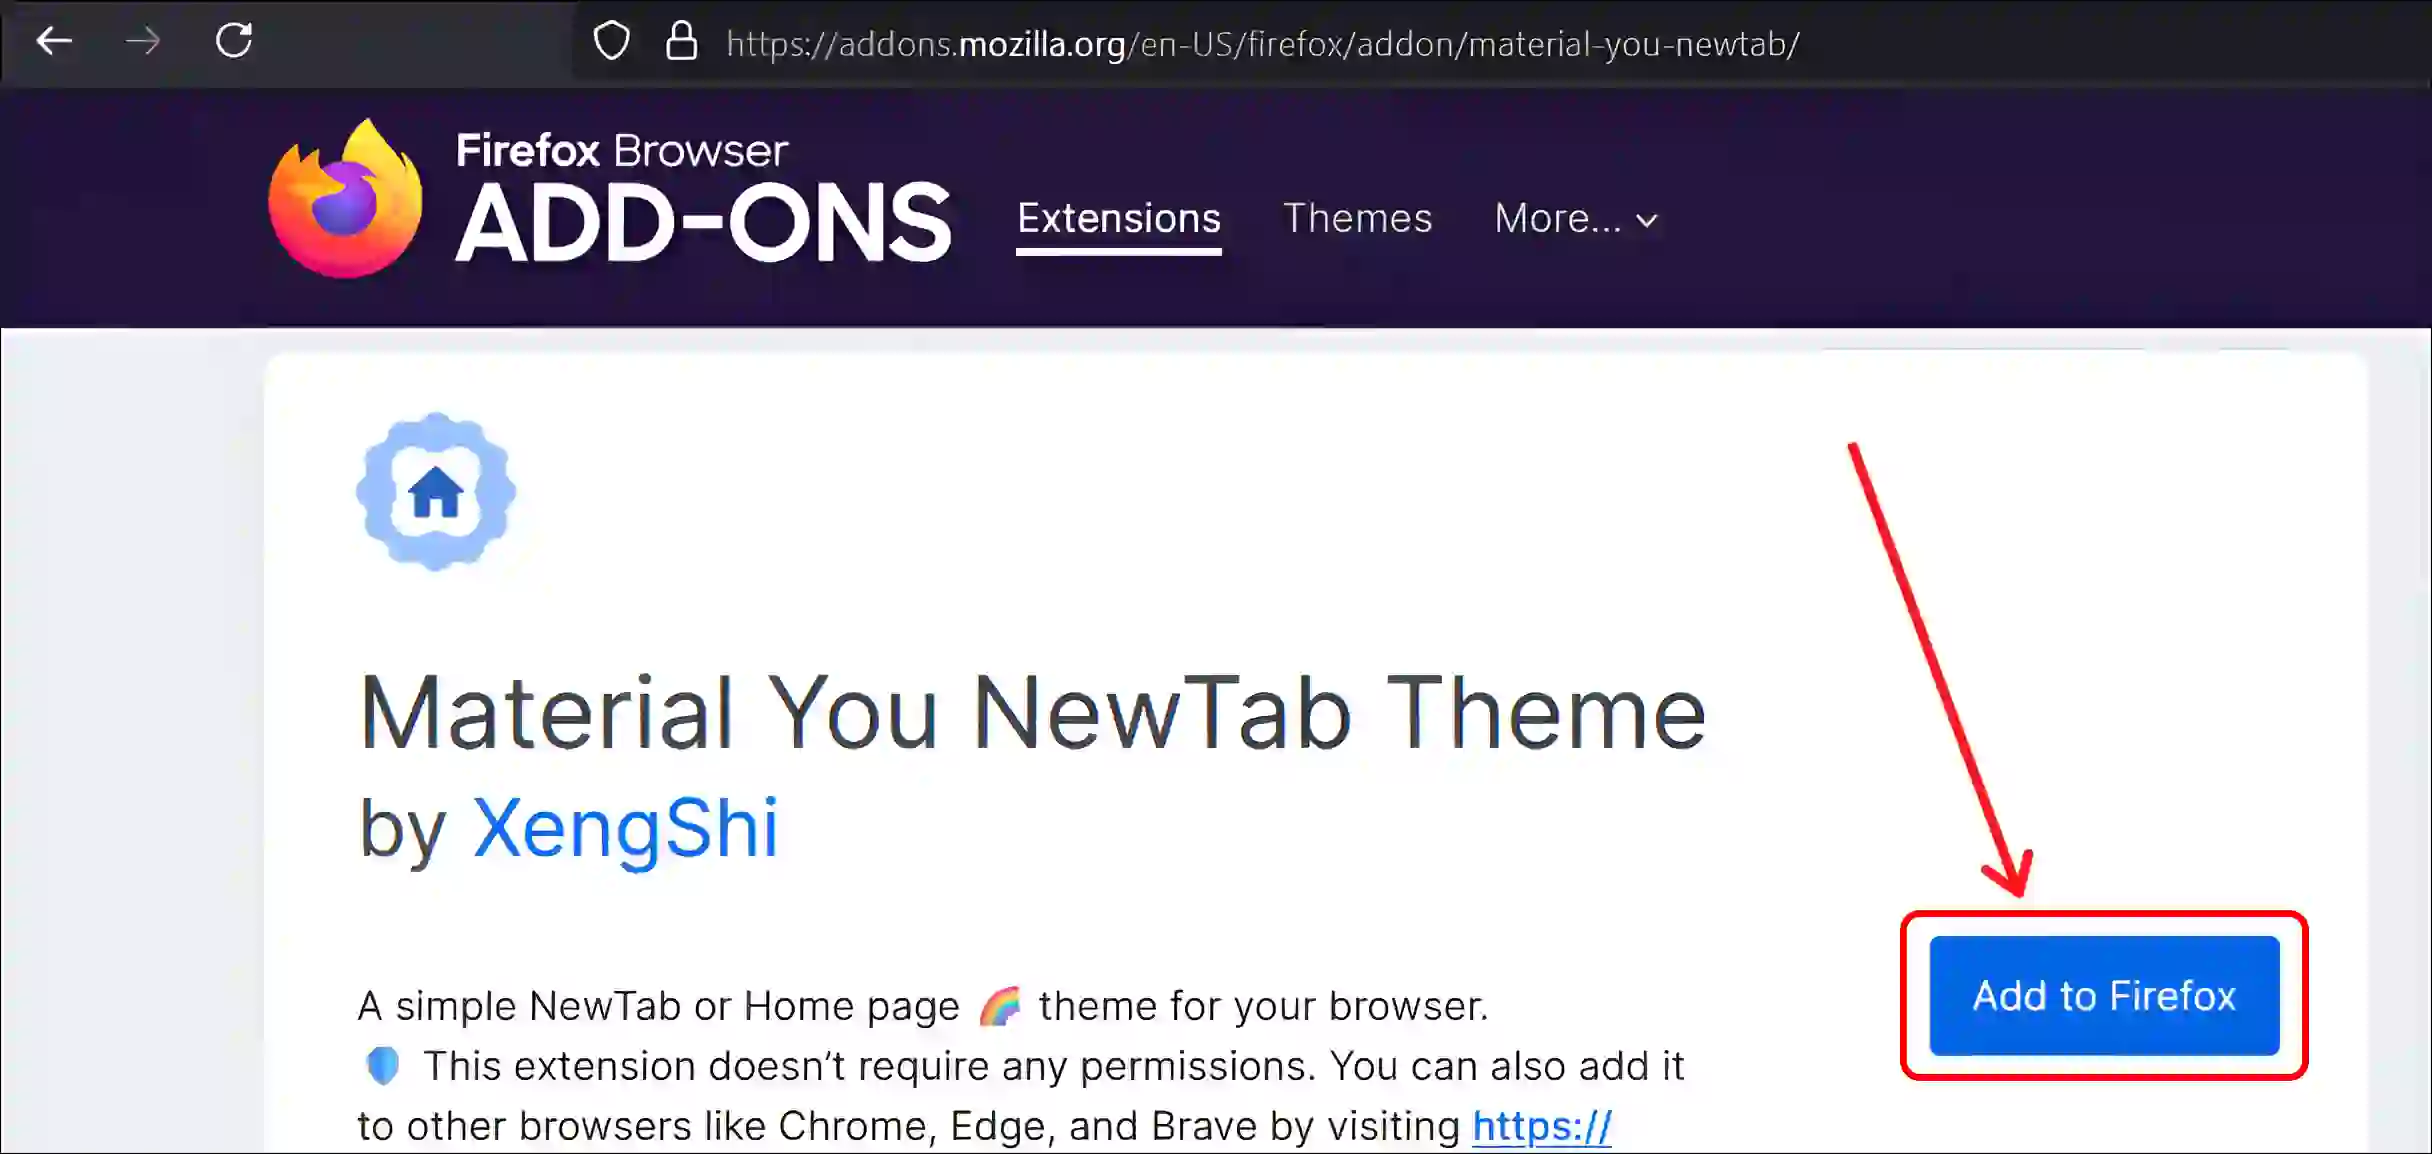Click Add to Firefox button
This screenshot has width=2432, height=1154.
point(2102,994)
